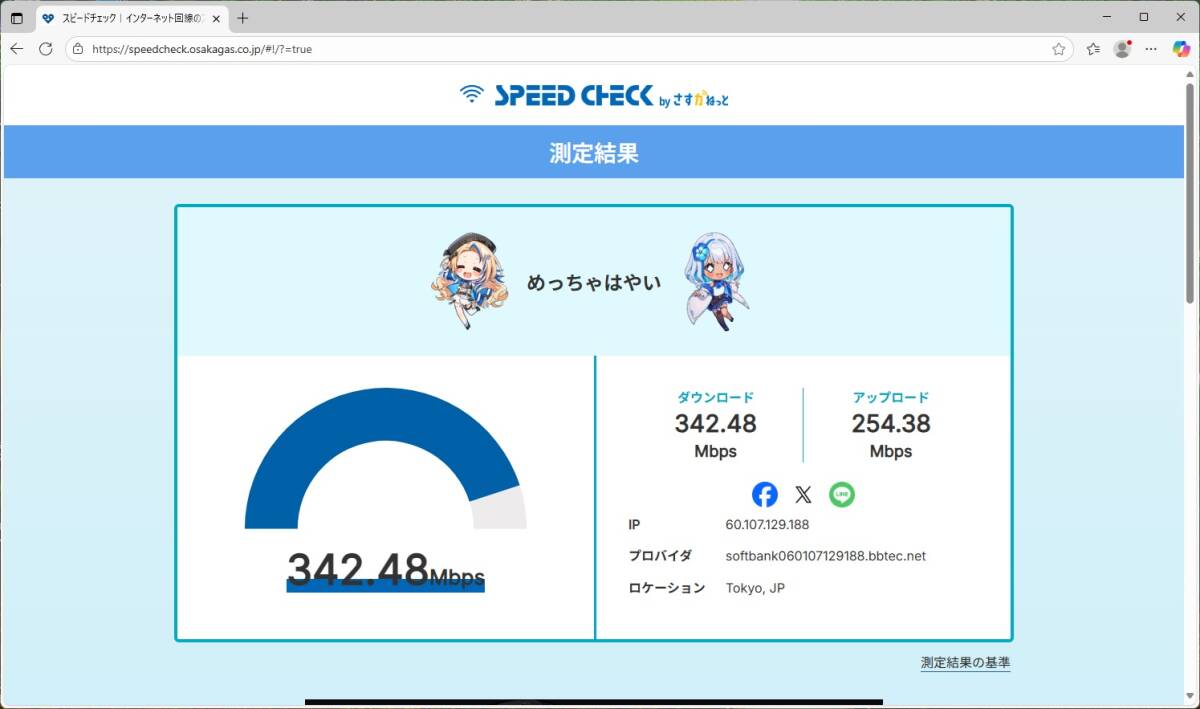Screen dimensions: 1200x709
Task: Open a new tab with the plus button
Action: (243, 18)
